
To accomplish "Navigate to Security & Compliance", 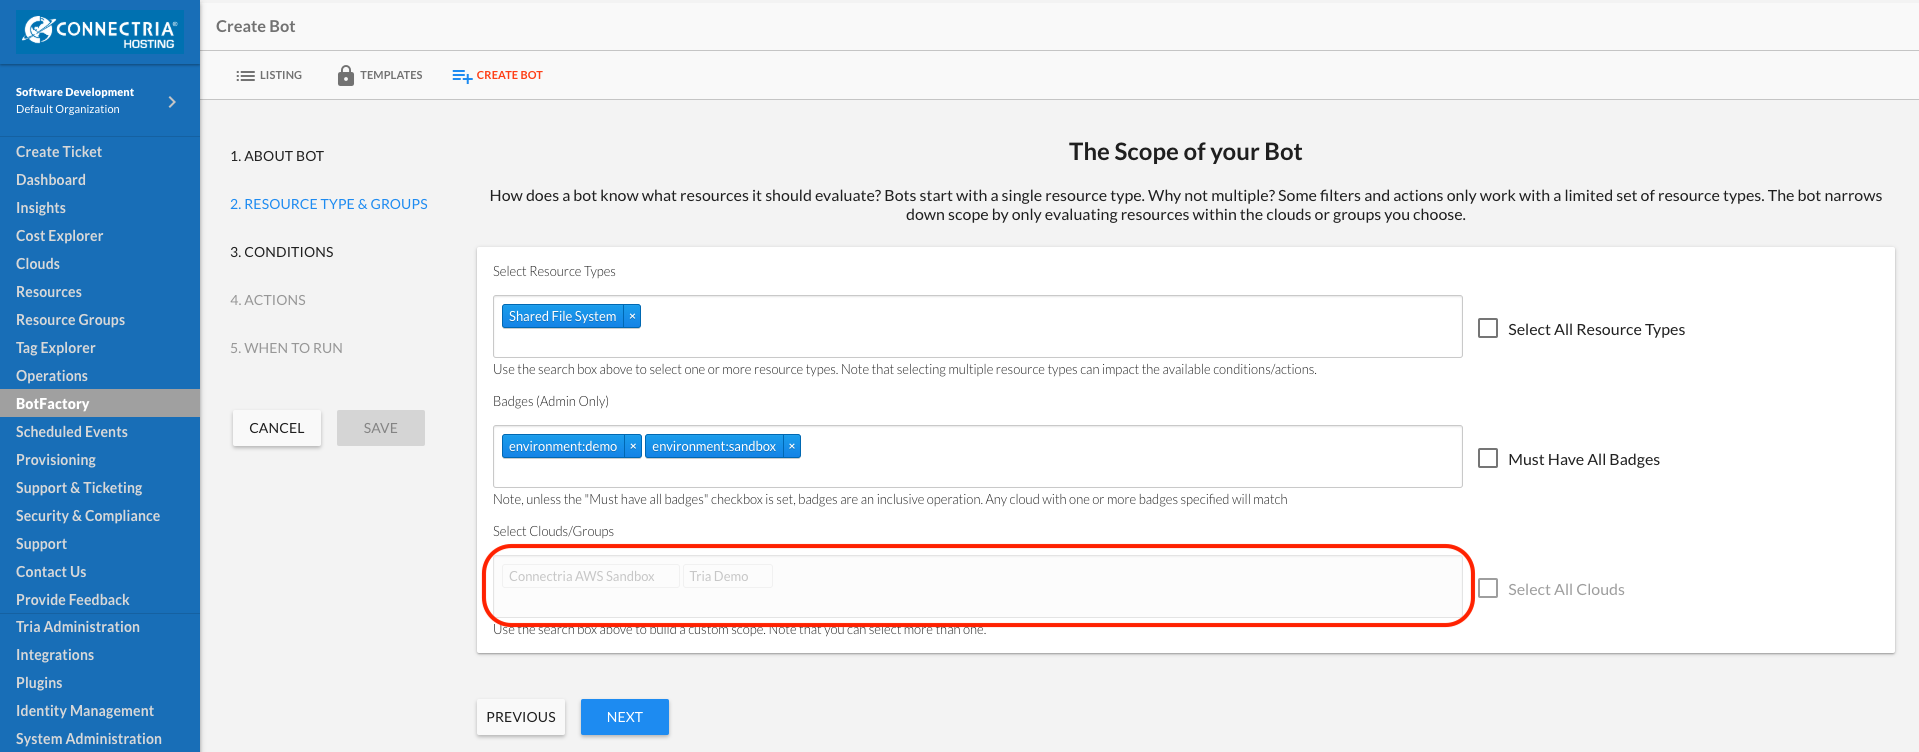I will (88, 516).
